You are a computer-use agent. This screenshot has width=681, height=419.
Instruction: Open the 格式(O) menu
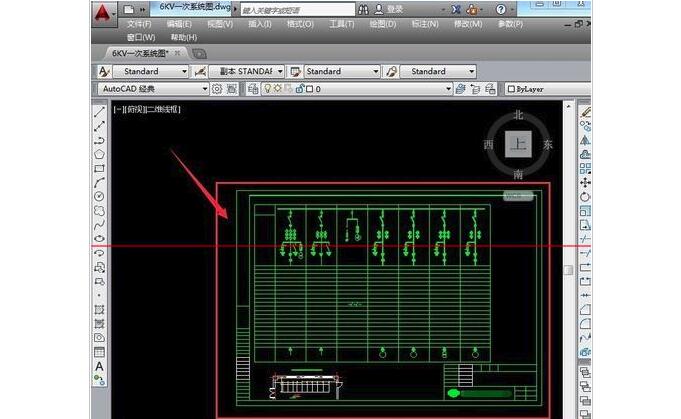pyautogui.click(x=300, y=24)
